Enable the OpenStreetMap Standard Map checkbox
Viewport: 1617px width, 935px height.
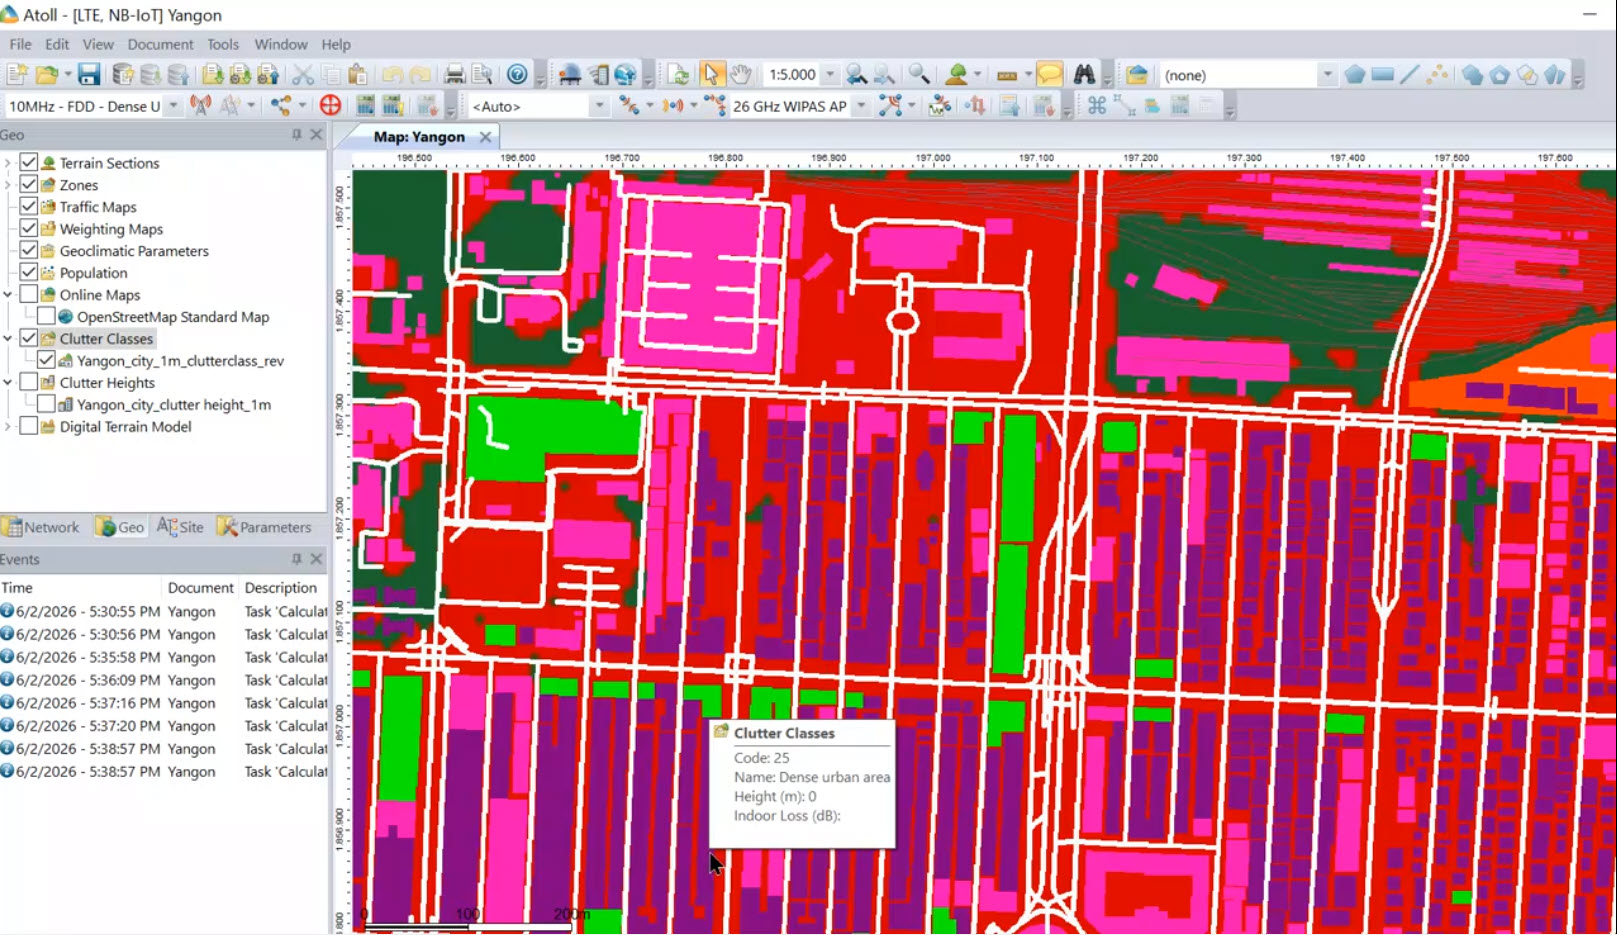(x=46, y=316)
